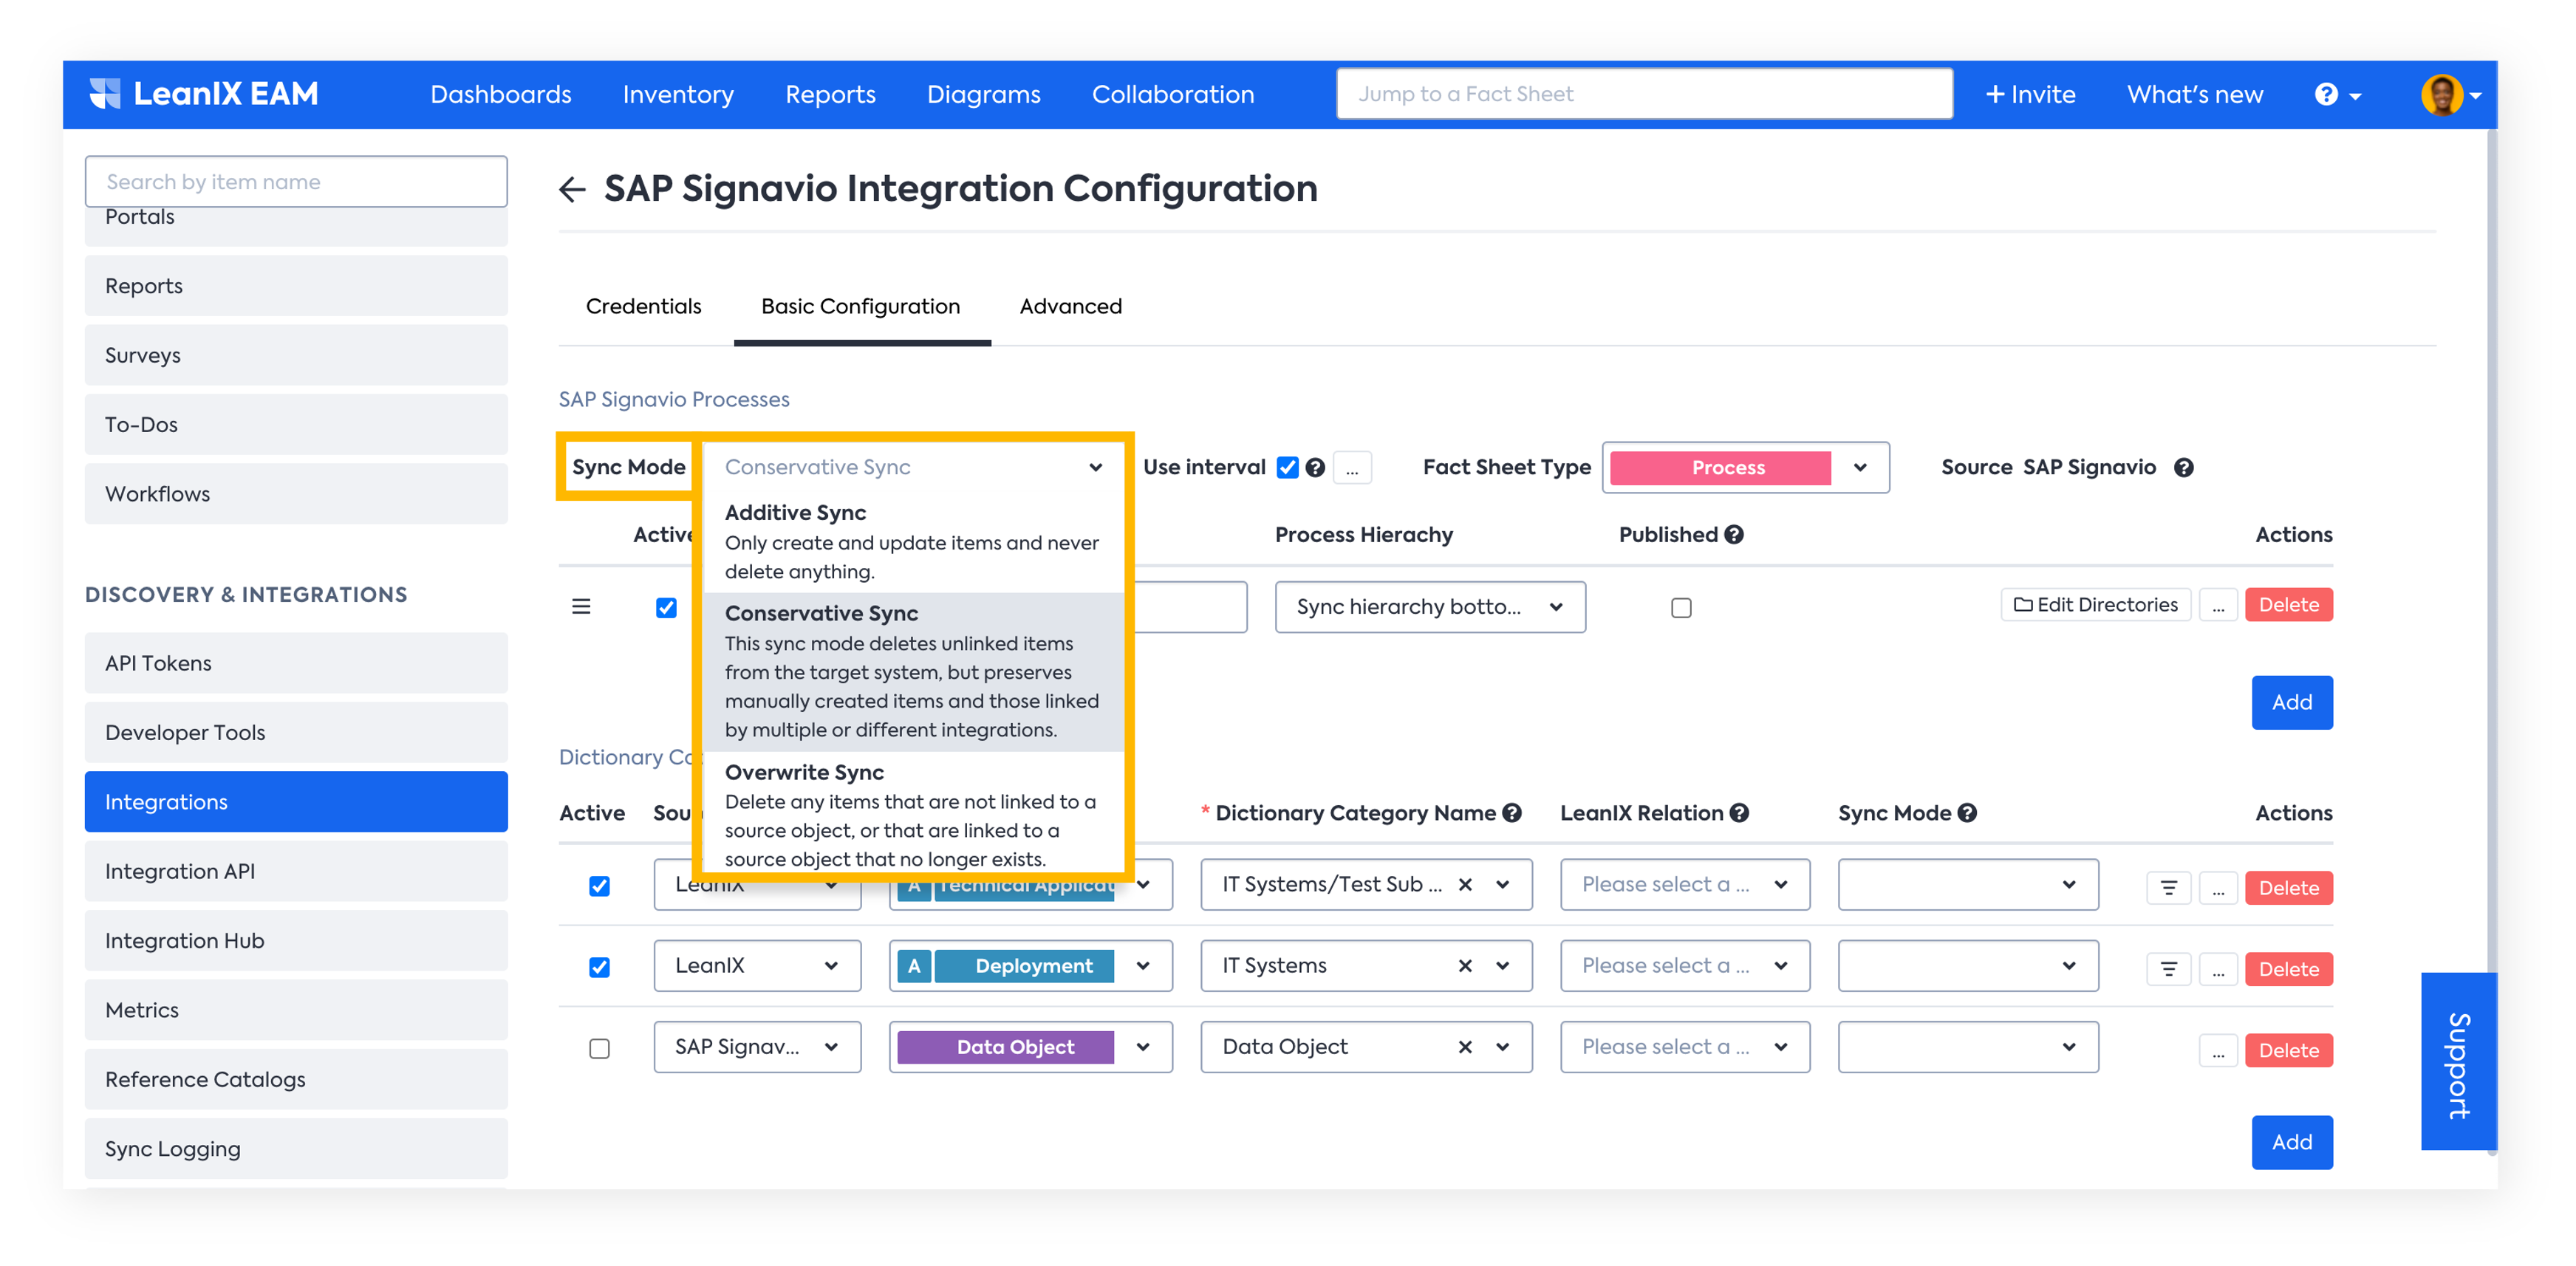Open the Deployment fact sheet type dropdown
Screen dimensions: 2576x1266
coord(1030,965)
